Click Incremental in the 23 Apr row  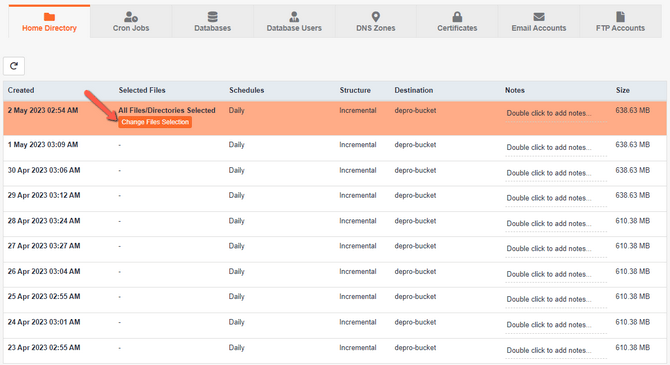pyautogui.click(x=358, y=347)
